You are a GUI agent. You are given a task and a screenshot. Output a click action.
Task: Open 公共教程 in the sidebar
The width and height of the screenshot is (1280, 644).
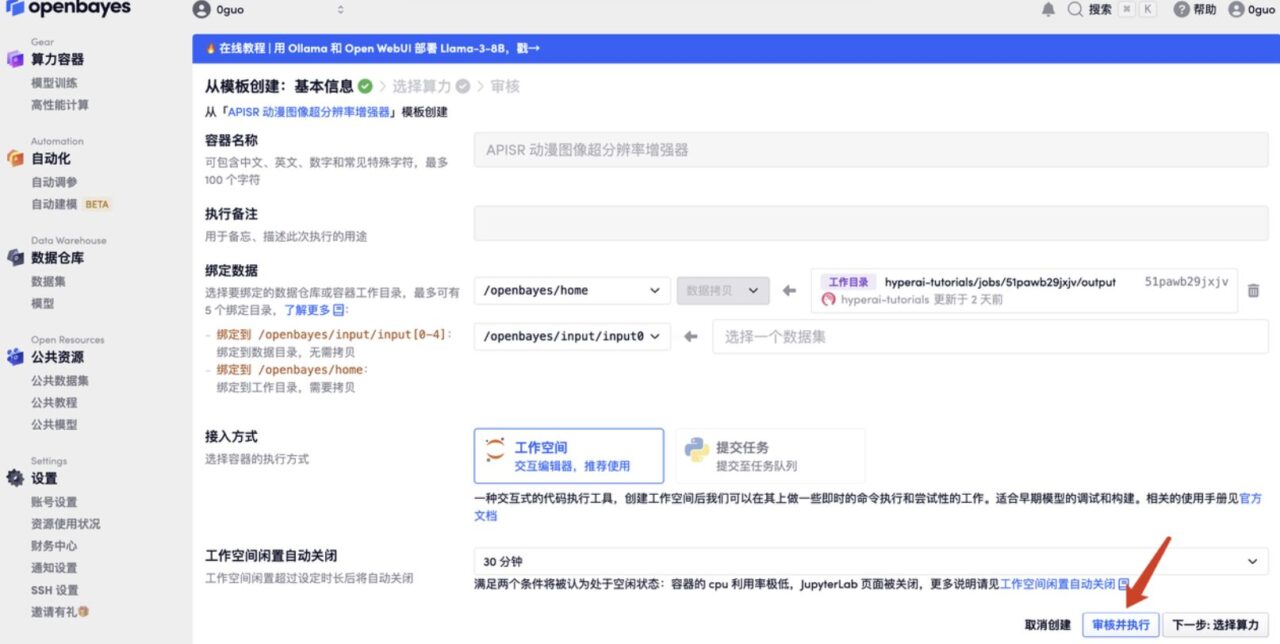click(54, 403)
